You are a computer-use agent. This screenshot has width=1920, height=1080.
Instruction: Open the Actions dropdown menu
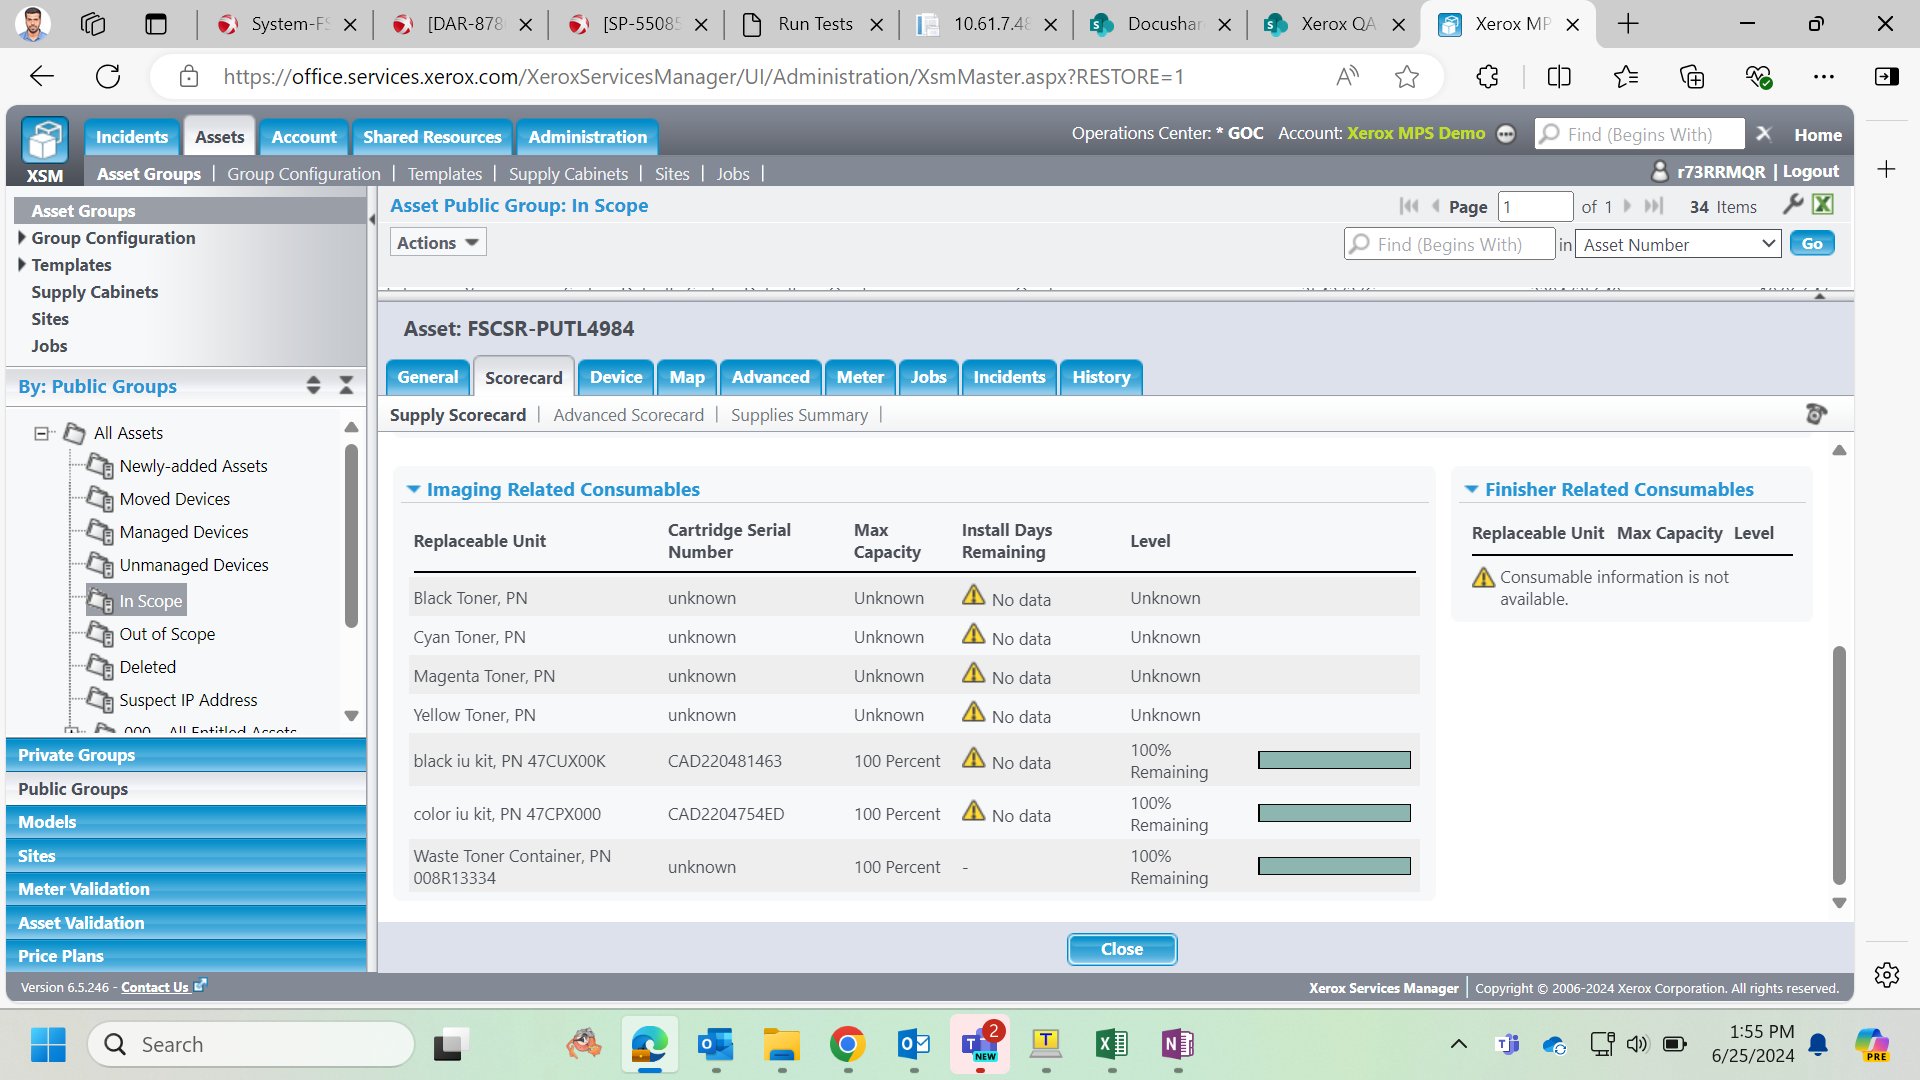point(437,243)
